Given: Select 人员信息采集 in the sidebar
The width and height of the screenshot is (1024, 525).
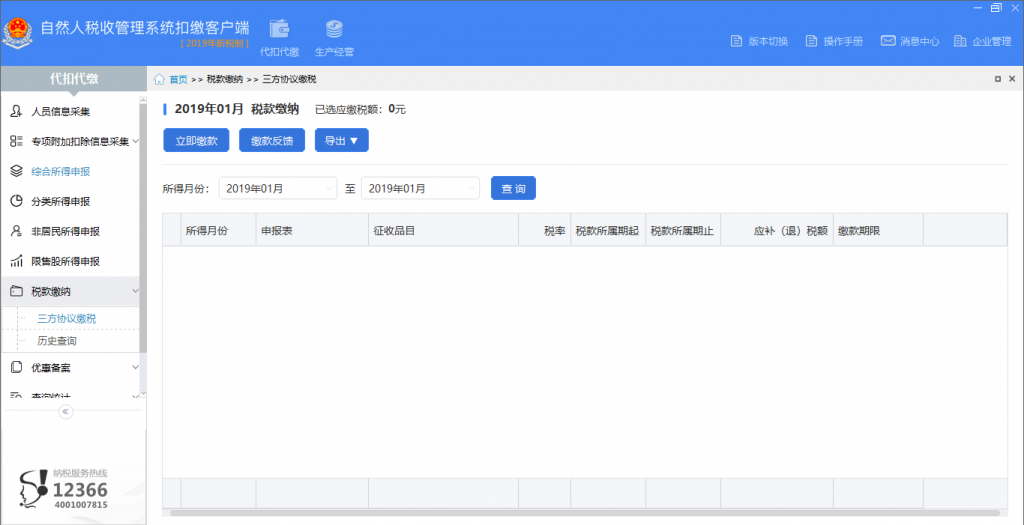Looking at the screenshot, I should [x=70, y=112].
